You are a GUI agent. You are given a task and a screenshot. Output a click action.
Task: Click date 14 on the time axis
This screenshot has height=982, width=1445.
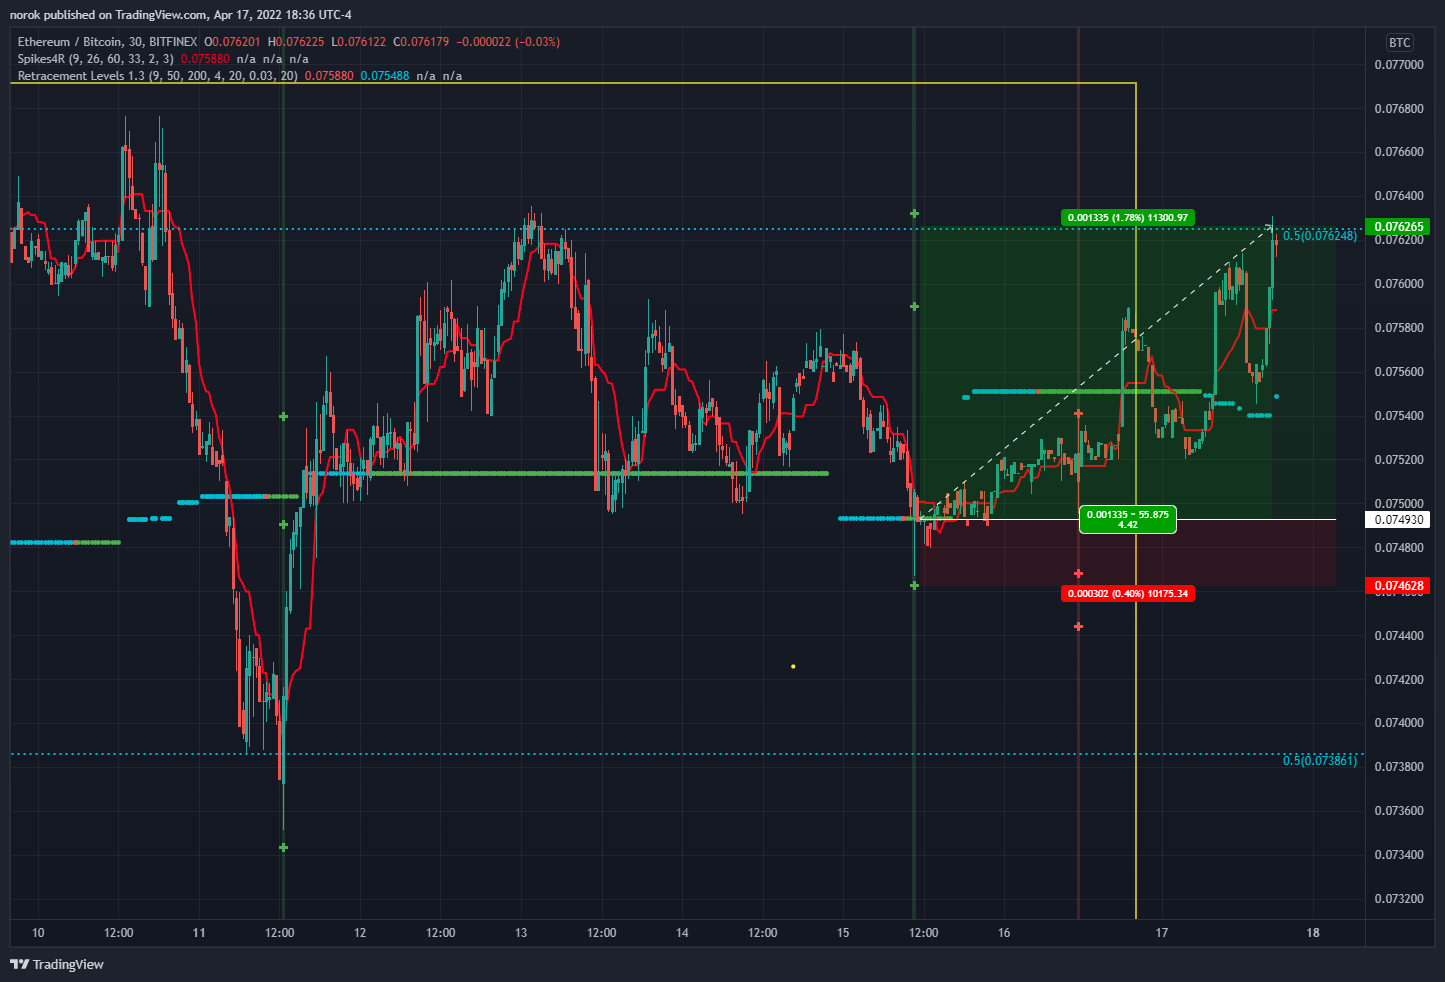(x=682, y=933)
